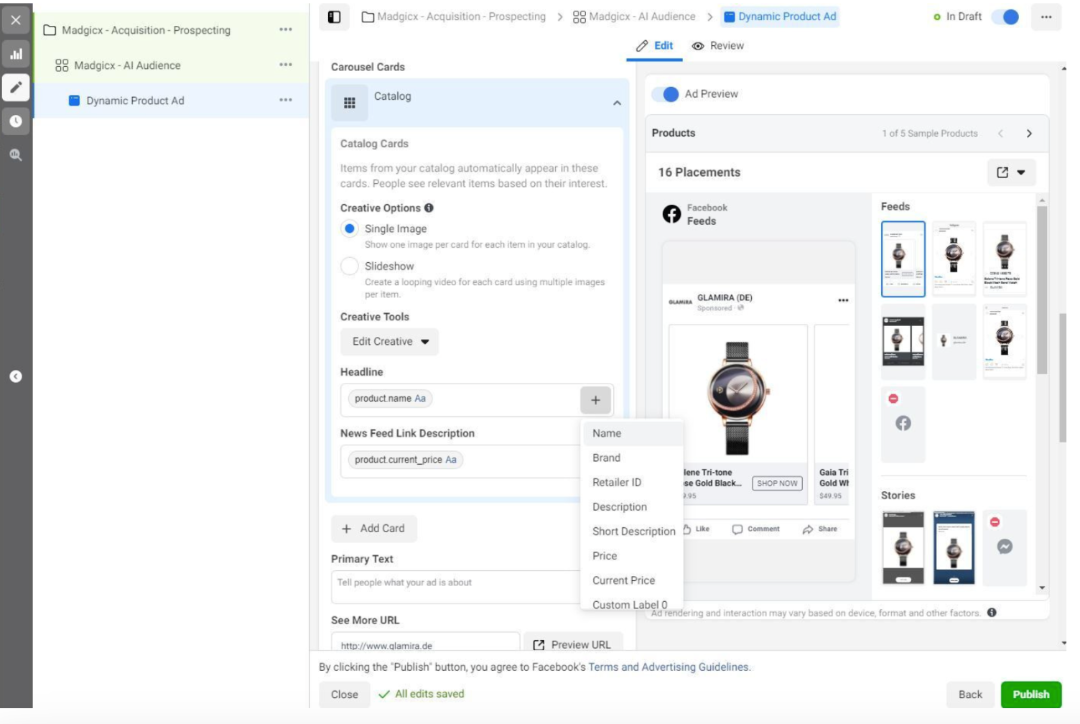Open the placements external view dropdown

[x=1010, y=172]
